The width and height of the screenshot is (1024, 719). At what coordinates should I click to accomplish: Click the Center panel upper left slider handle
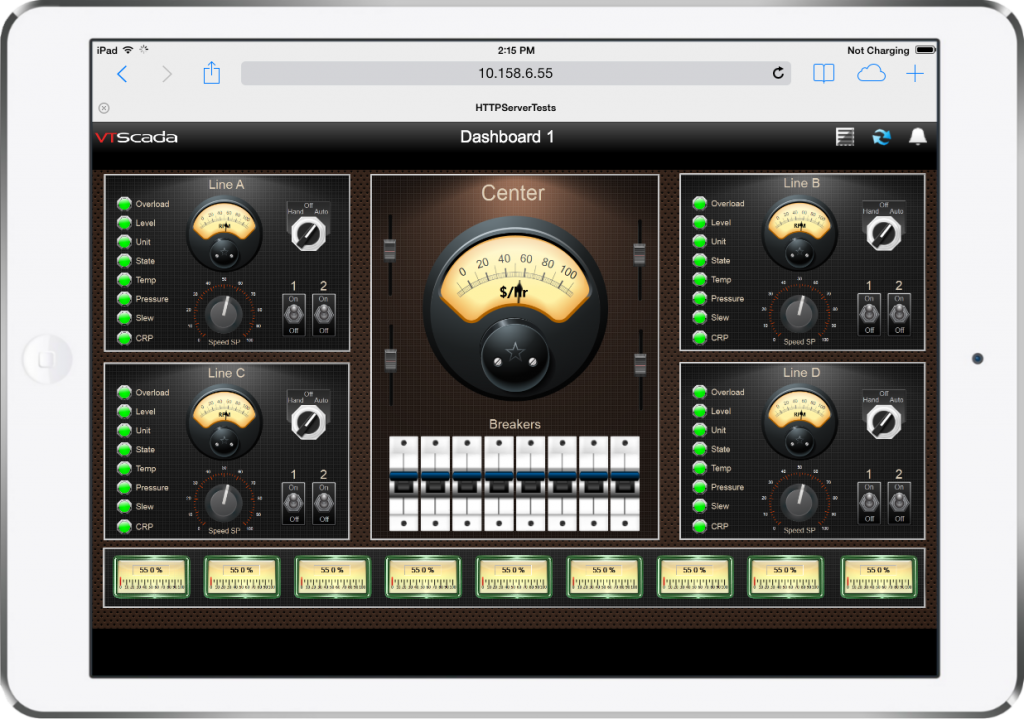pyautogui.click(x=389, y=250)
